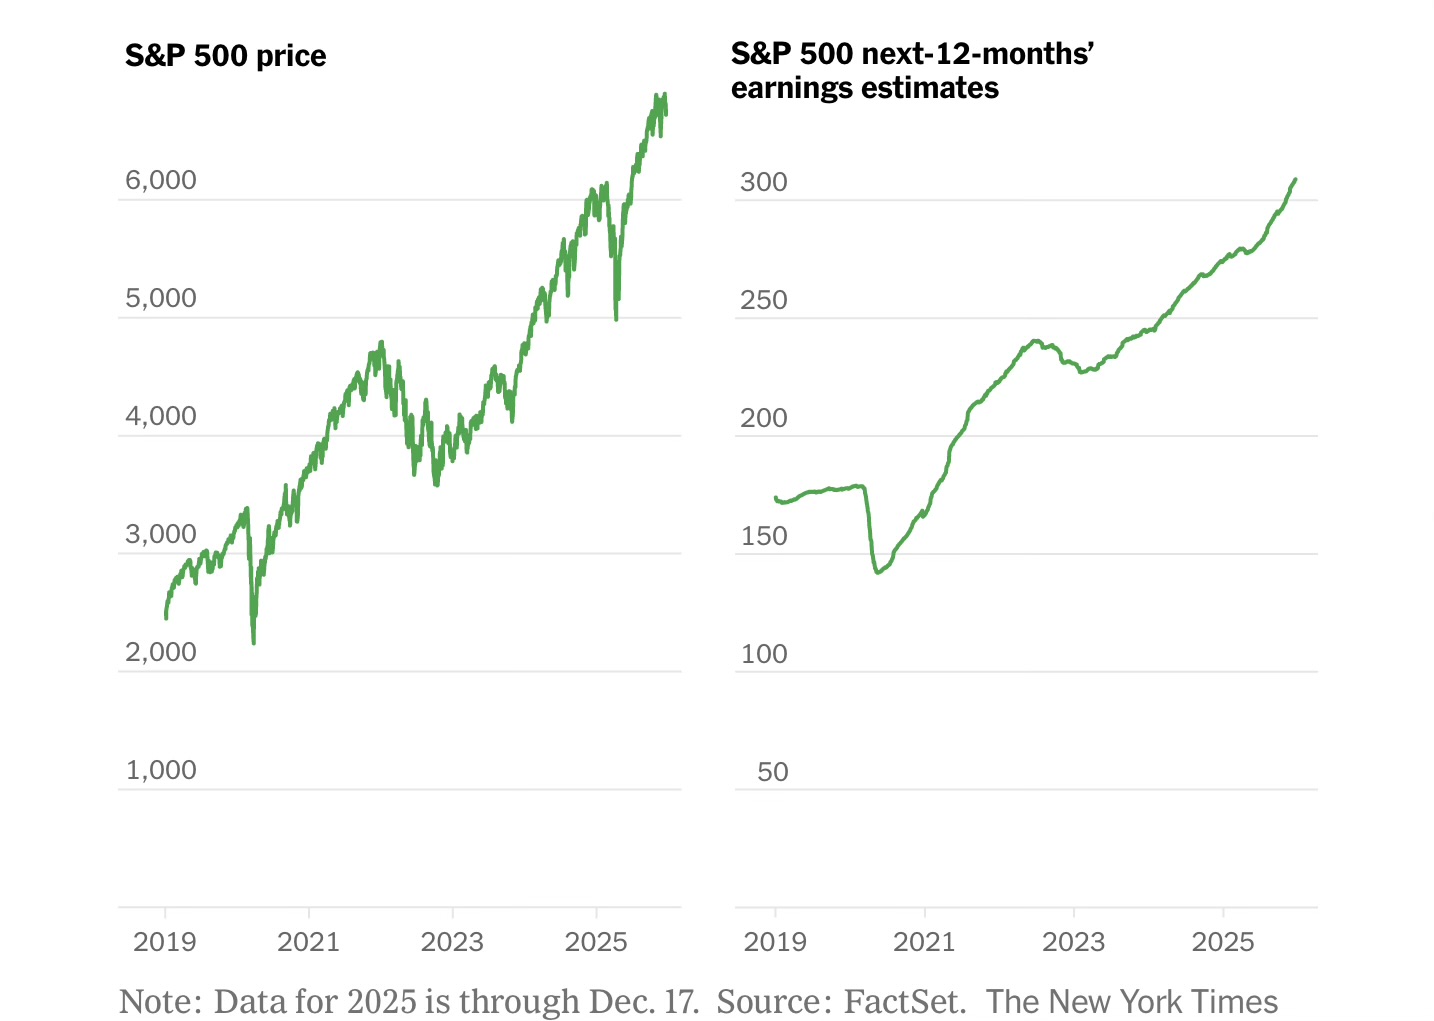
Task: Click the earnings estimates chart title
Action: (x=911, y=70)
